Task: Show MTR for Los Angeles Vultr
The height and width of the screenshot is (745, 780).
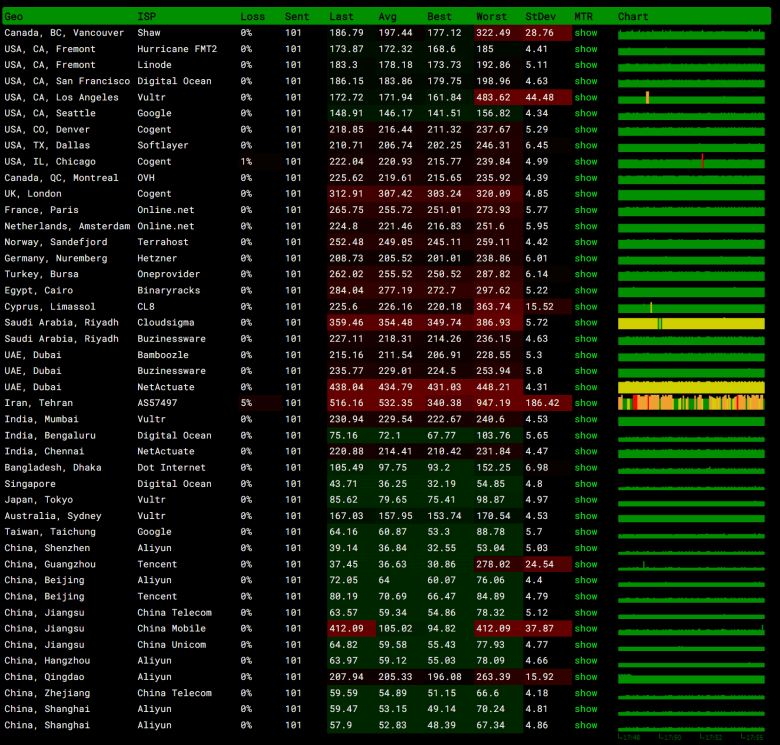Action: point(585,97)
